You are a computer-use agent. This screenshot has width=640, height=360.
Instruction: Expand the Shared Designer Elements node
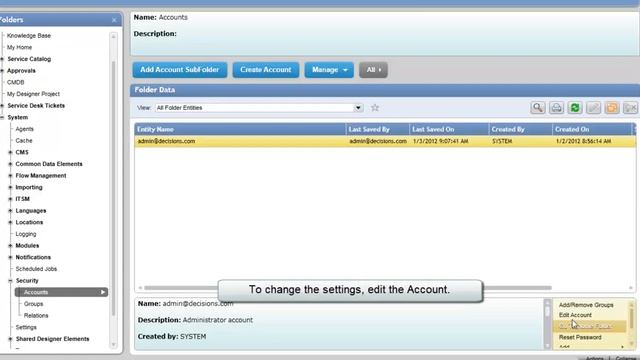10,339
